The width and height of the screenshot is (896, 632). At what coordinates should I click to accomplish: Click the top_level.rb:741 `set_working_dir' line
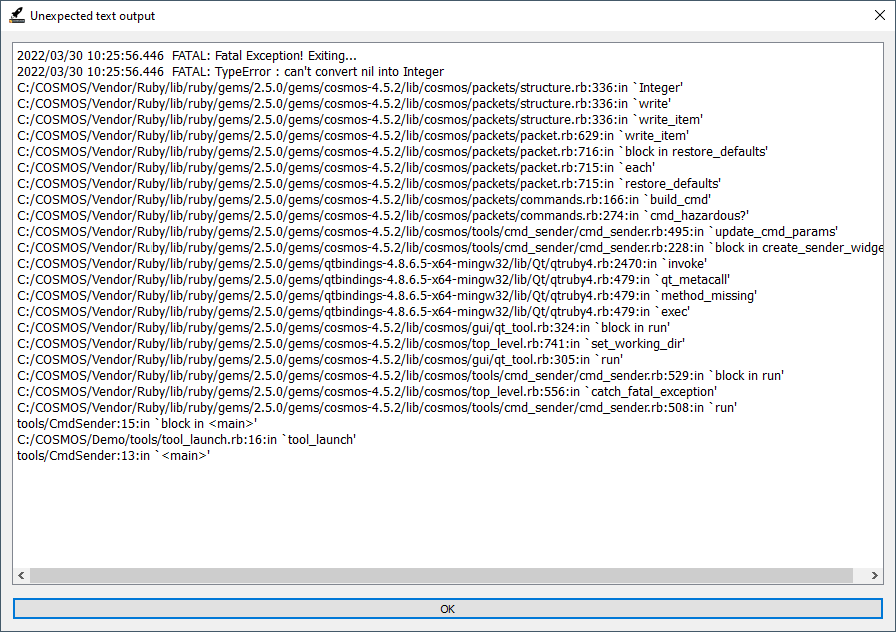tap(351, 343)
